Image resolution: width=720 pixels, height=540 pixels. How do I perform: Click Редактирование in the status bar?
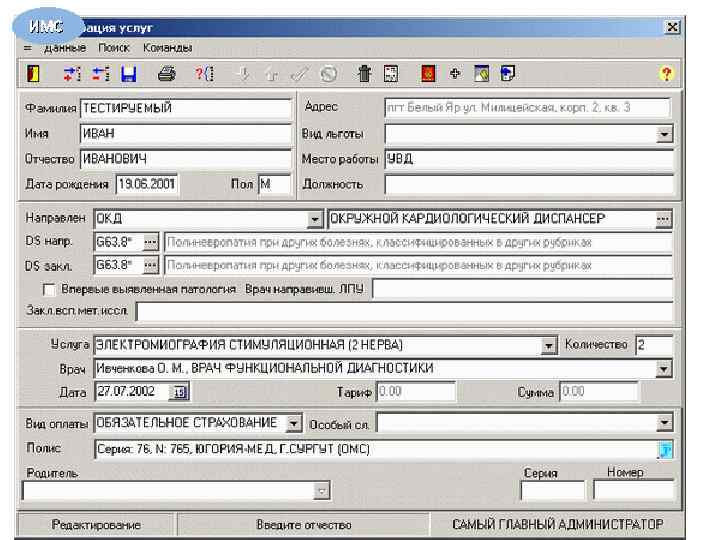click(96, 525)
